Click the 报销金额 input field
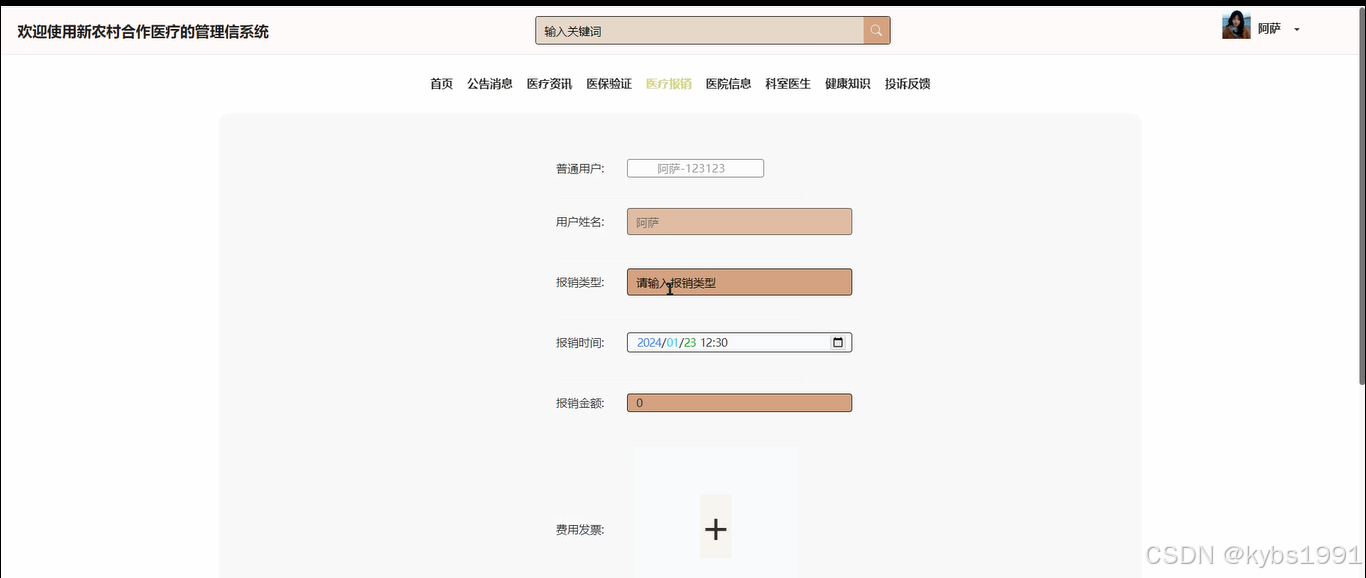The width and height of the screenshot is (1366, 578). [x=739, y=403]
